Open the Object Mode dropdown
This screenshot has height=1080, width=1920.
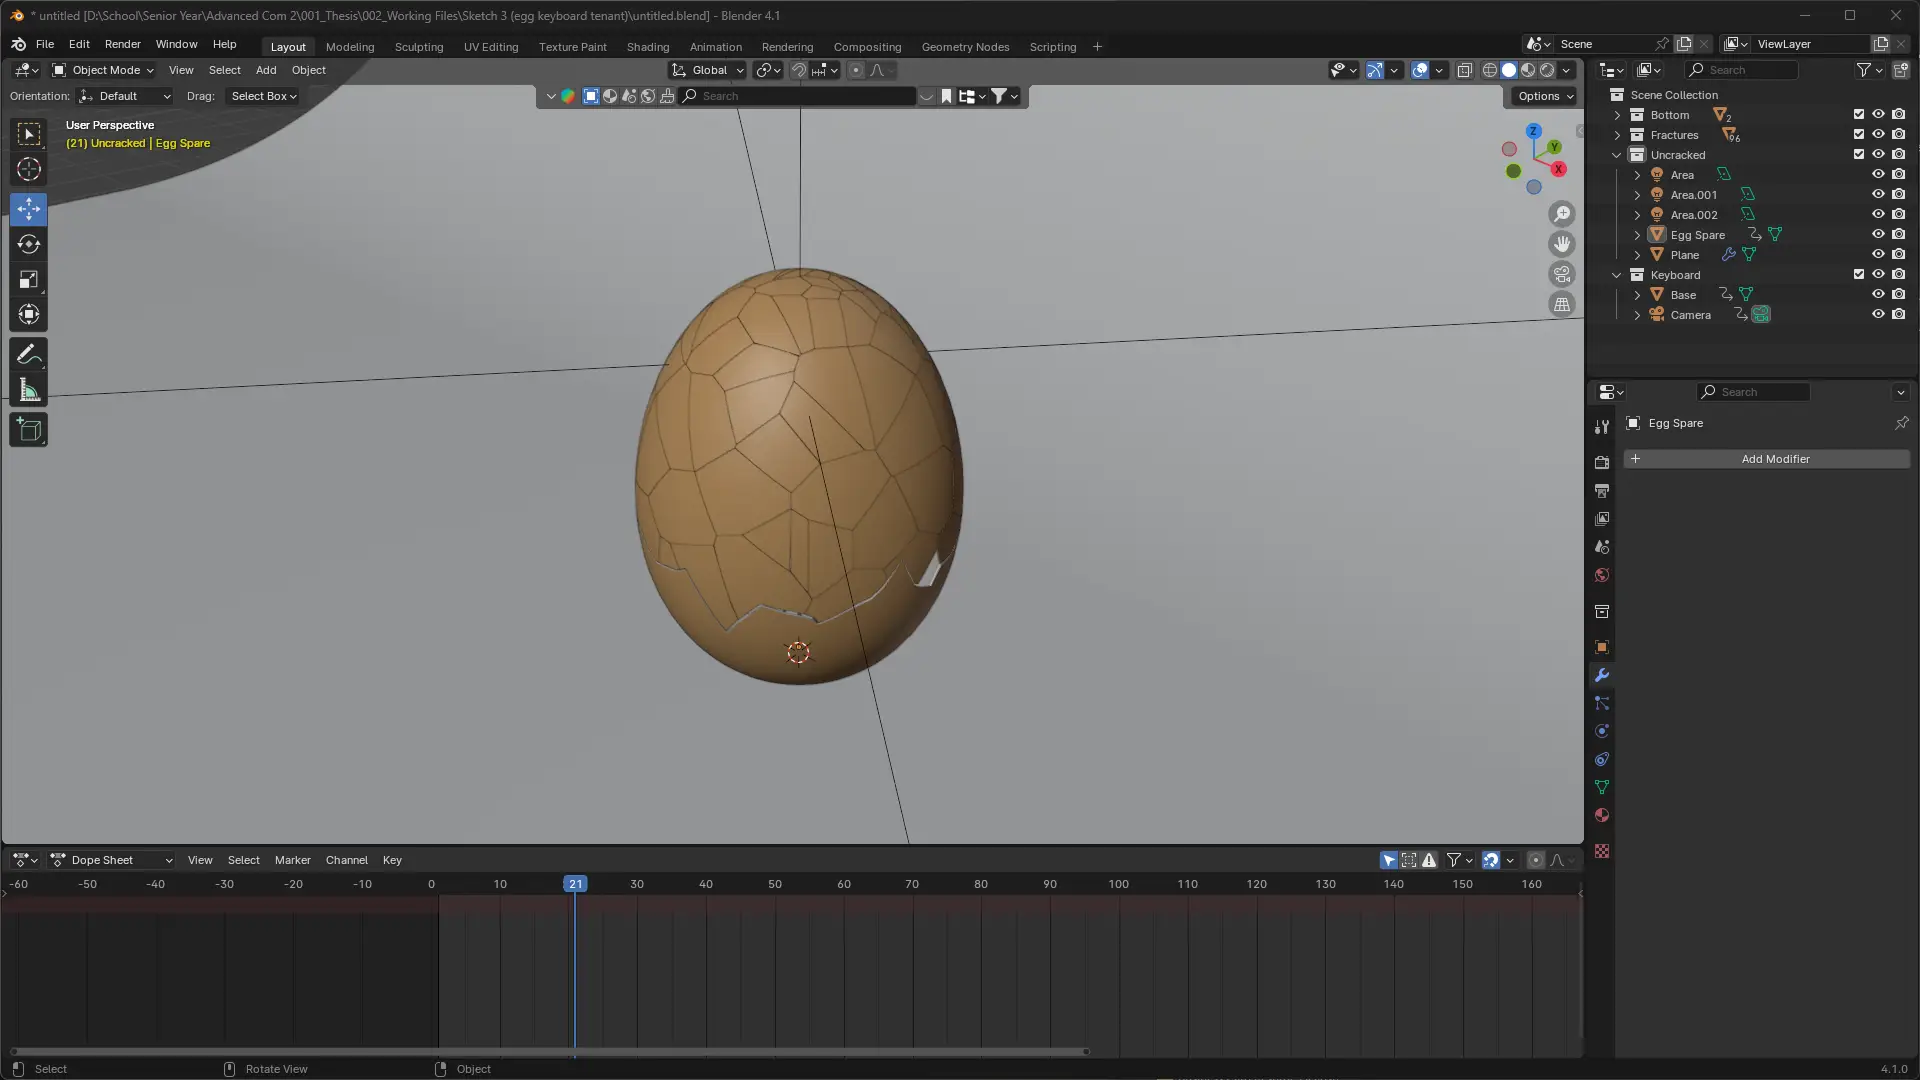[x=103, y=70]
